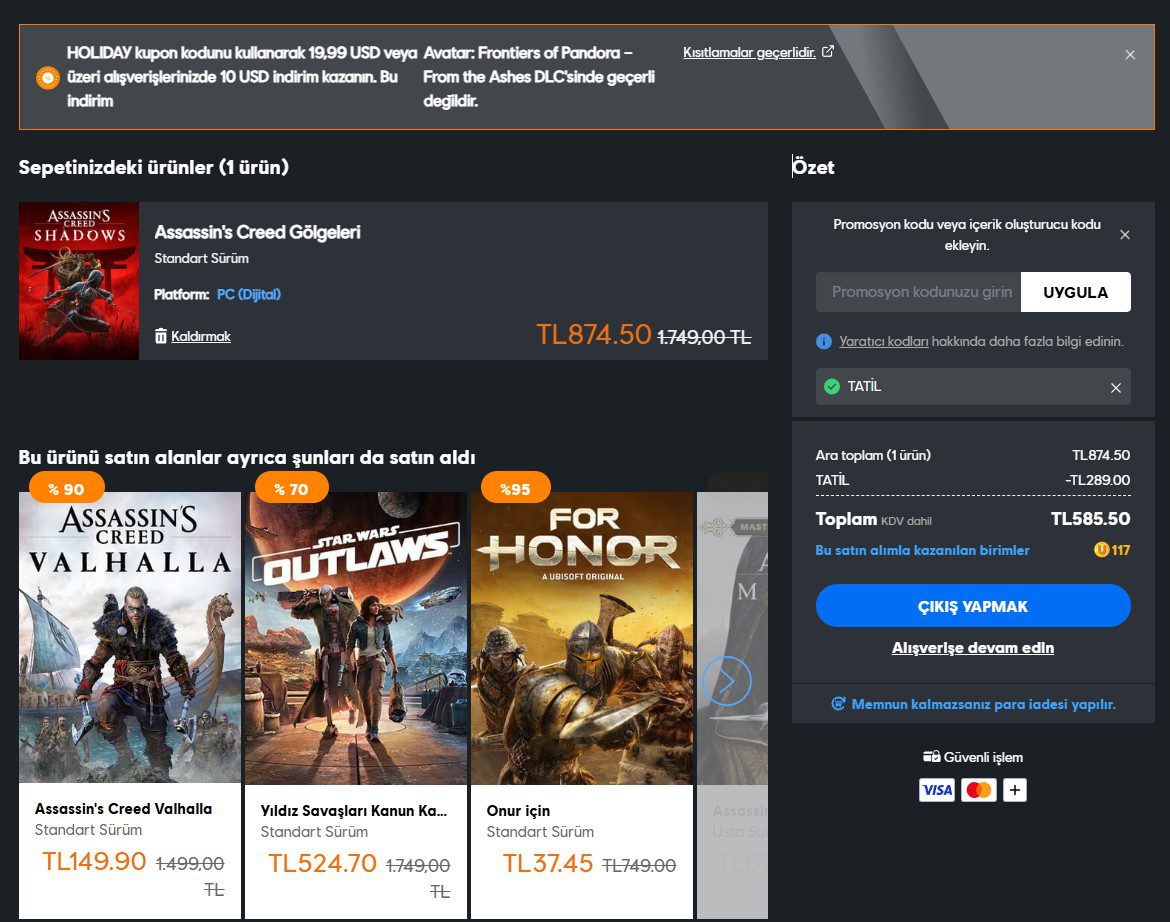Close the promosyon kodu message
Viewport: 1170px width, 922px height.
click(x=1124, y=234)
